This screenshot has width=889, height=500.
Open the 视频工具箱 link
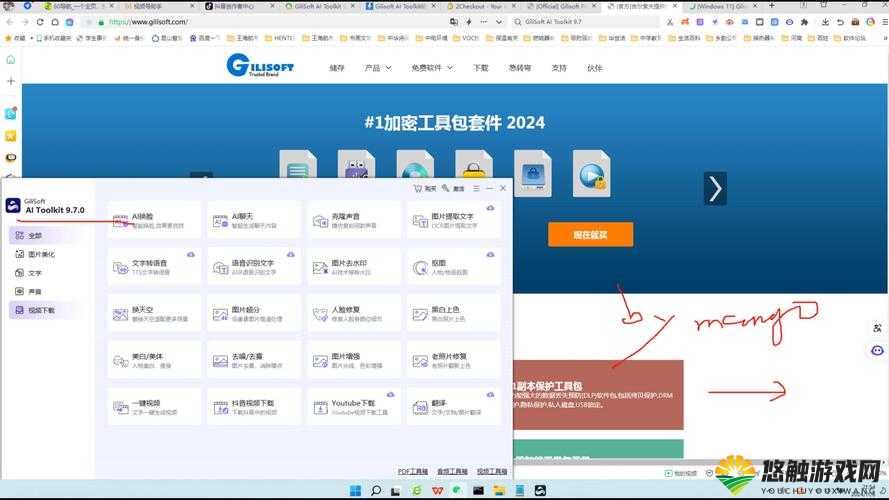pos(492,471)
